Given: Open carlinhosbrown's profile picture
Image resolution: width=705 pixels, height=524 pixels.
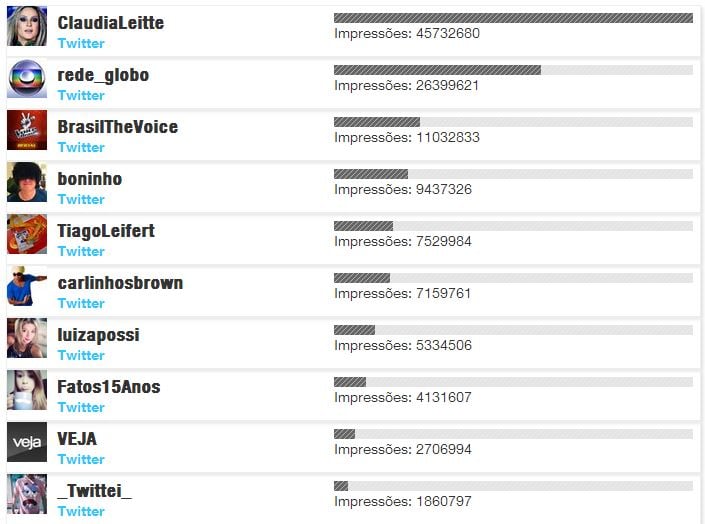Looking at the screenshot, I should pos(27,286).
